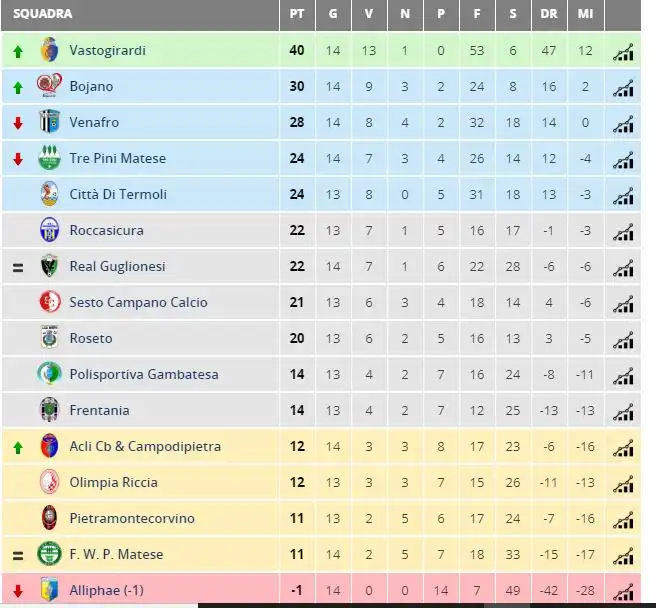
Task: Sort the table by PT column header
Action: 297,14
